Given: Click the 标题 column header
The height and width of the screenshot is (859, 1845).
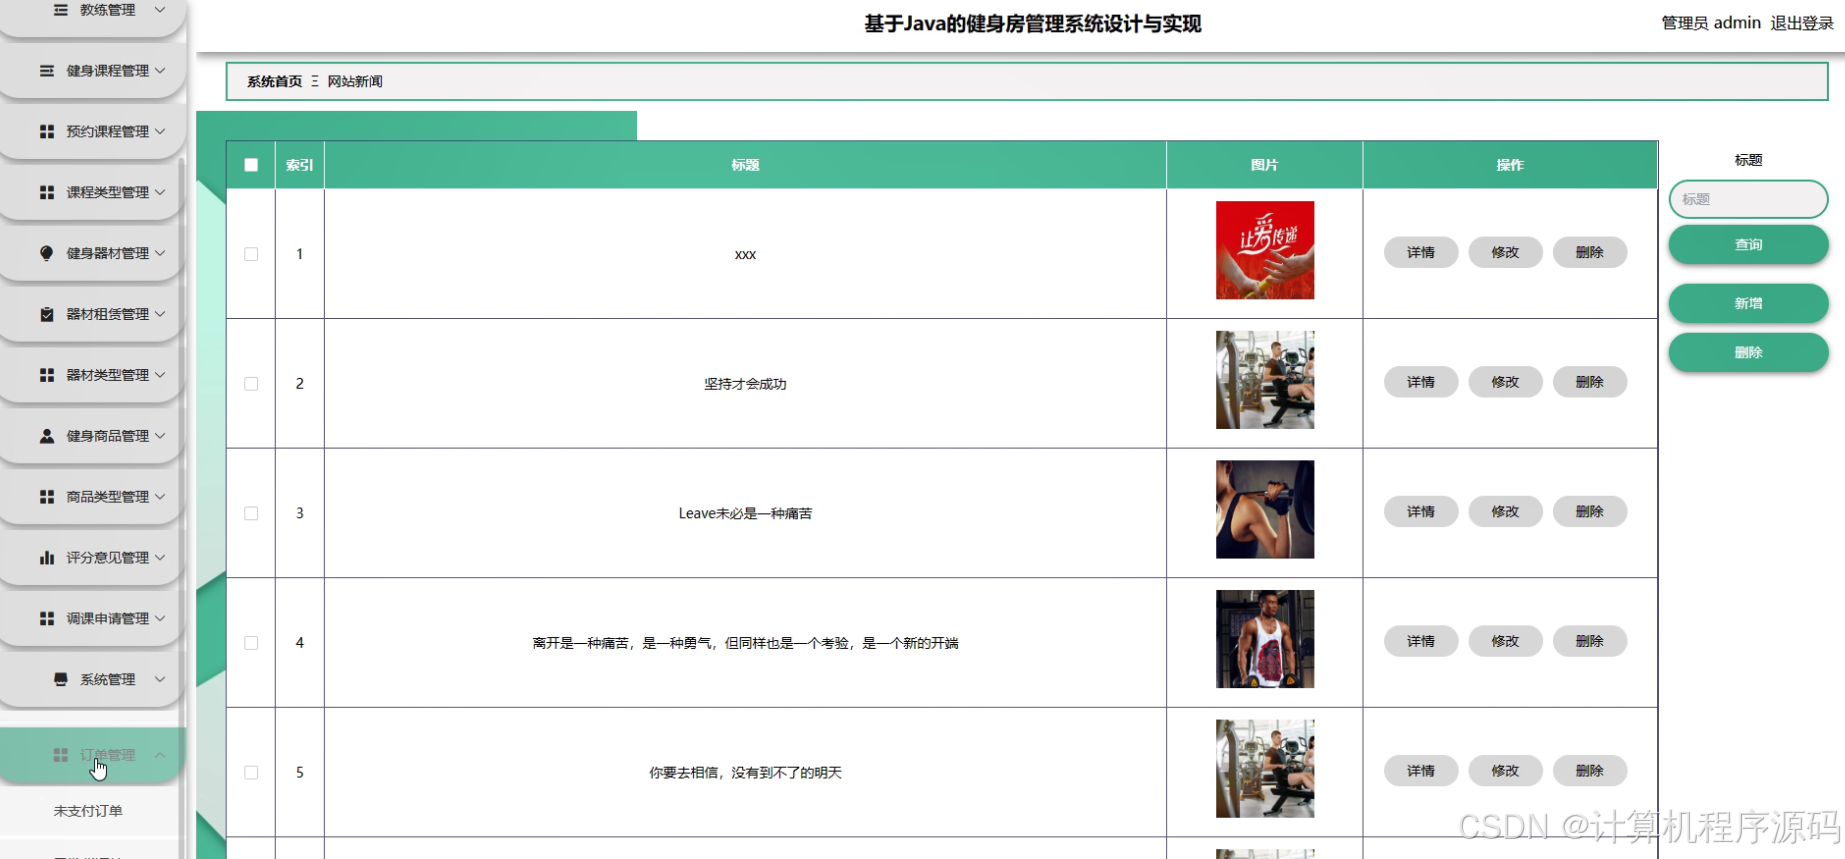Looking at the screenshot, I should click(x=745, y=165).
